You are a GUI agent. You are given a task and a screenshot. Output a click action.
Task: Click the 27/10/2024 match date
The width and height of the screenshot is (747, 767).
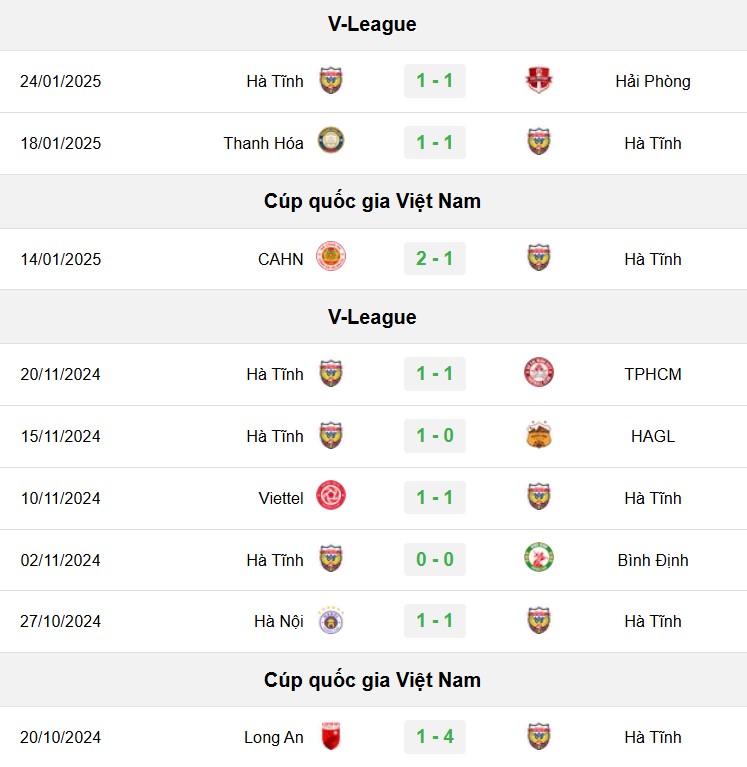pos(61,621)
